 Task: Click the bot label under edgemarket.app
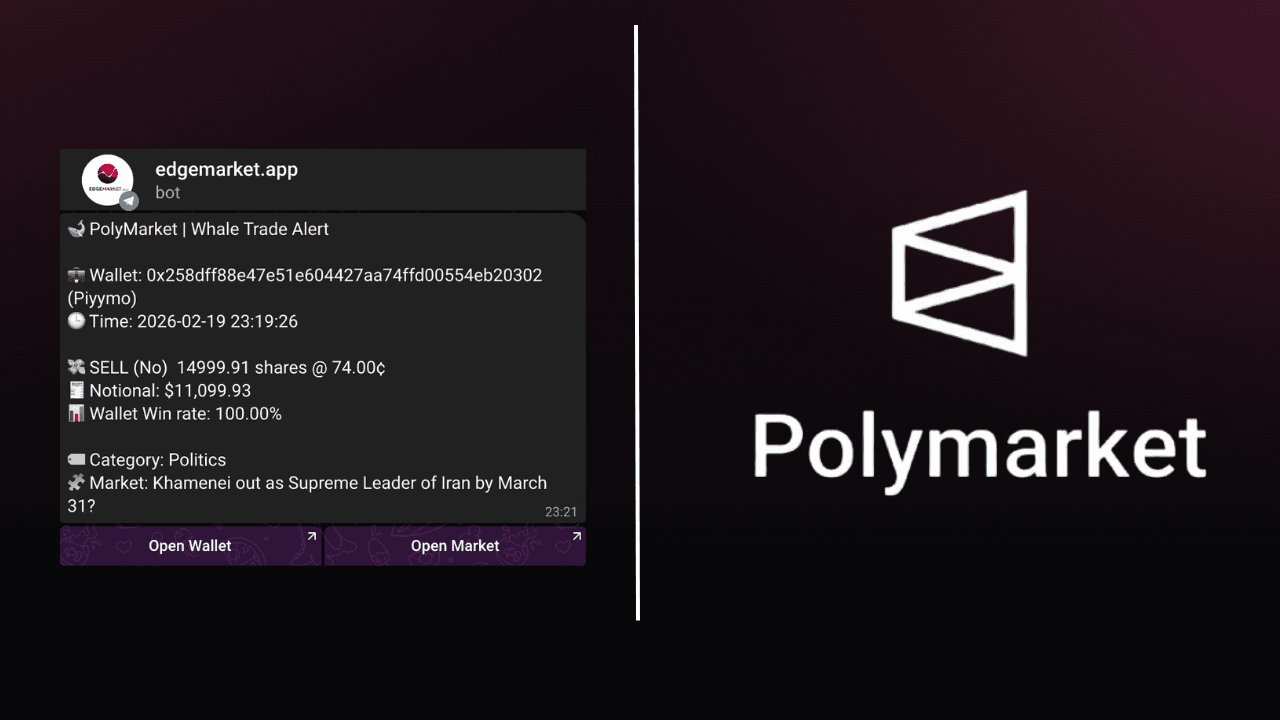[167, 192]
